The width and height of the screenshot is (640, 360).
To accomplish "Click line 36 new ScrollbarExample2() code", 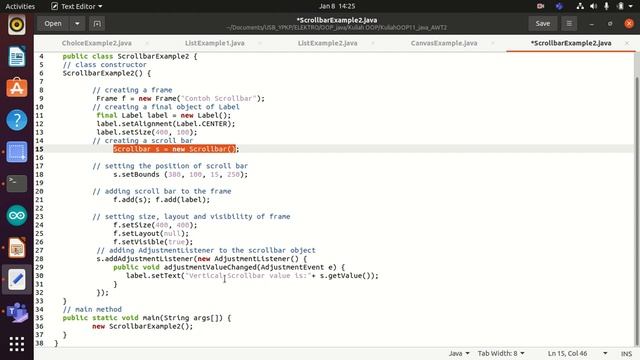I will [x=142, y=326].
